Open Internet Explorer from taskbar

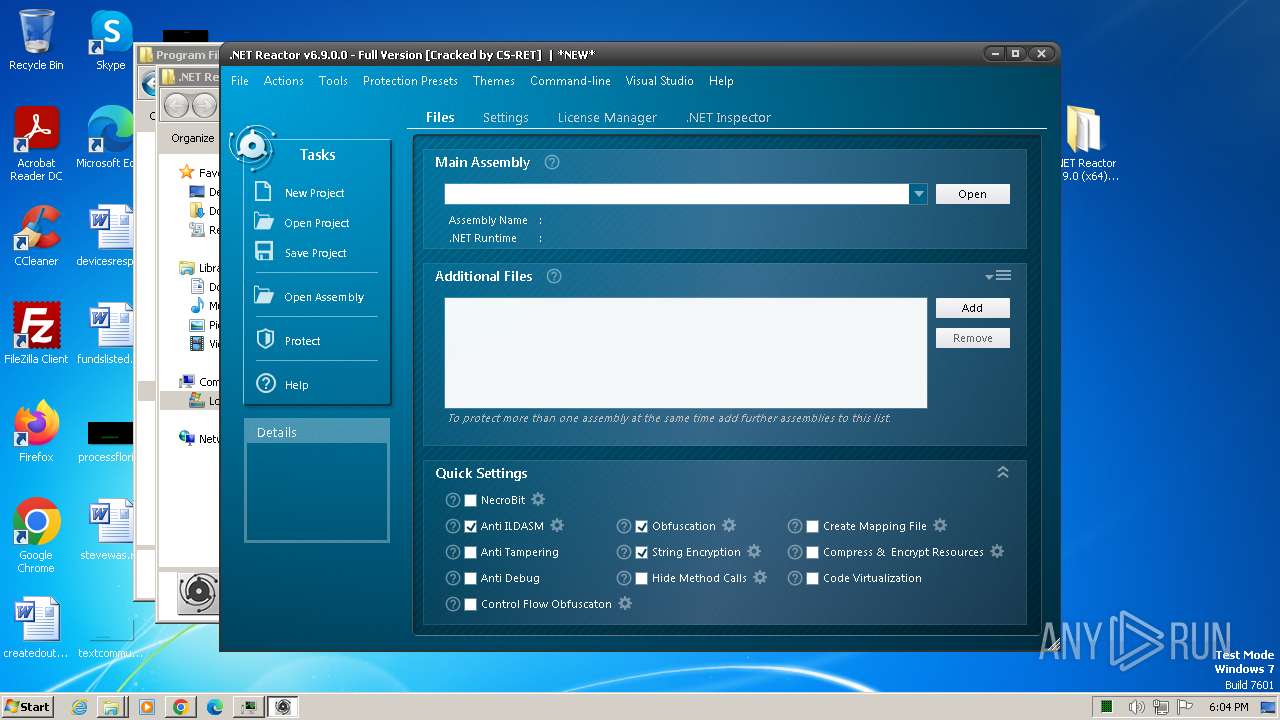(79, 707)
